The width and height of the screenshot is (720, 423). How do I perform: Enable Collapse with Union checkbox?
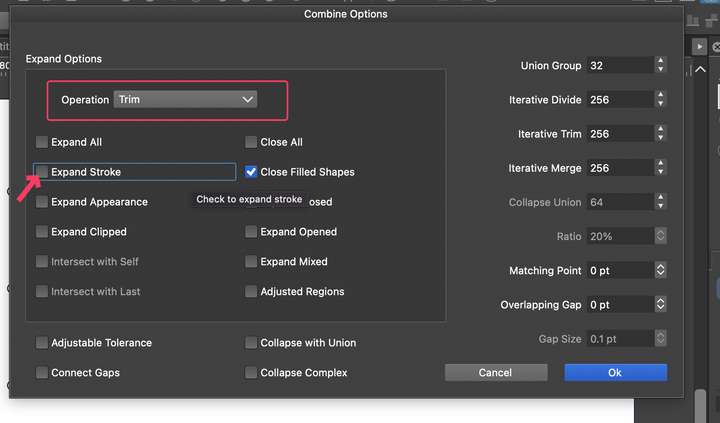(251, 343)
